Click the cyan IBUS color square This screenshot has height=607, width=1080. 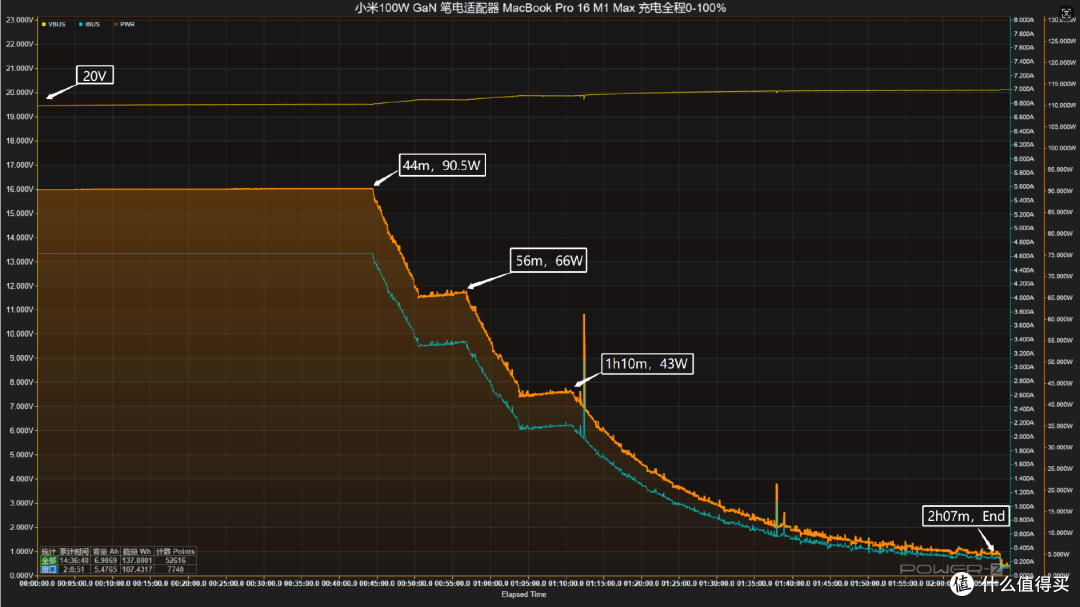[81, 24]
